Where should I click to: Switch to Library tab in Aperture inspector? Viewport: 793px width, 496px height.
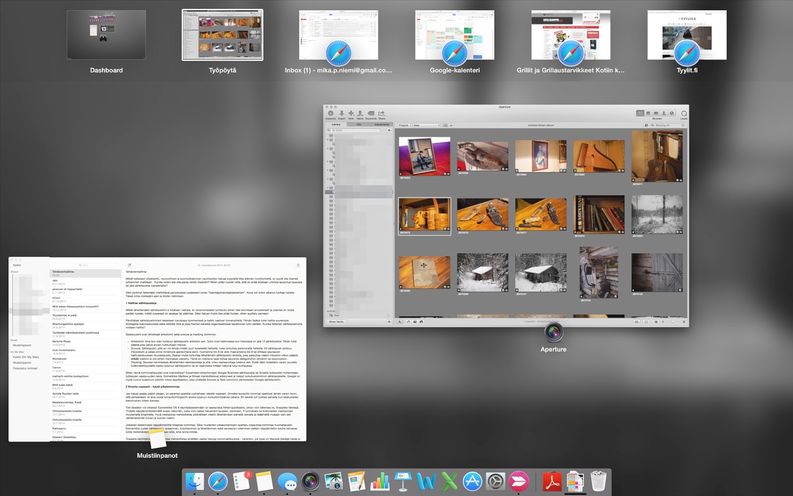(336, 124)
